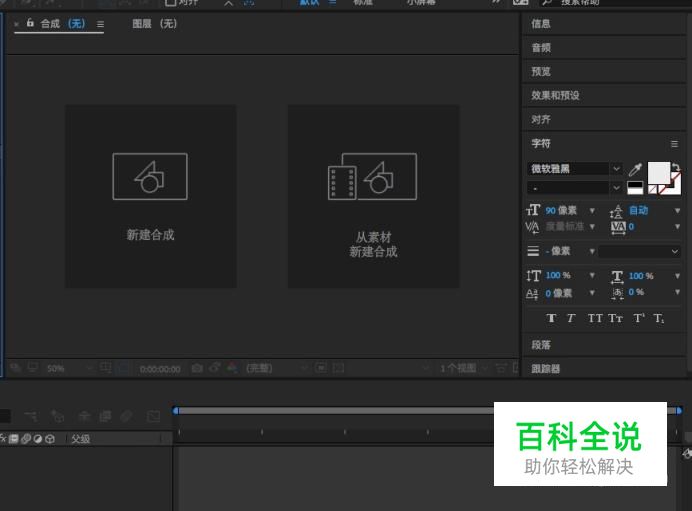The width and height of the screenshot is (692, 511).
Task: Edit the 自动 leading value
Action: pyautogui.click(x=638, y=210)
